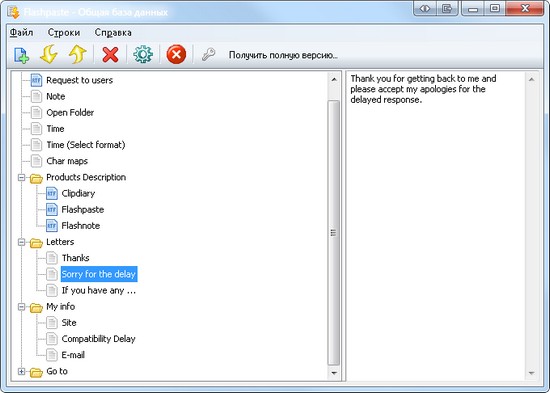Select Compatibility Delay item
The width and height of the screenshot is (550, 393).
[x=98, y=339]
